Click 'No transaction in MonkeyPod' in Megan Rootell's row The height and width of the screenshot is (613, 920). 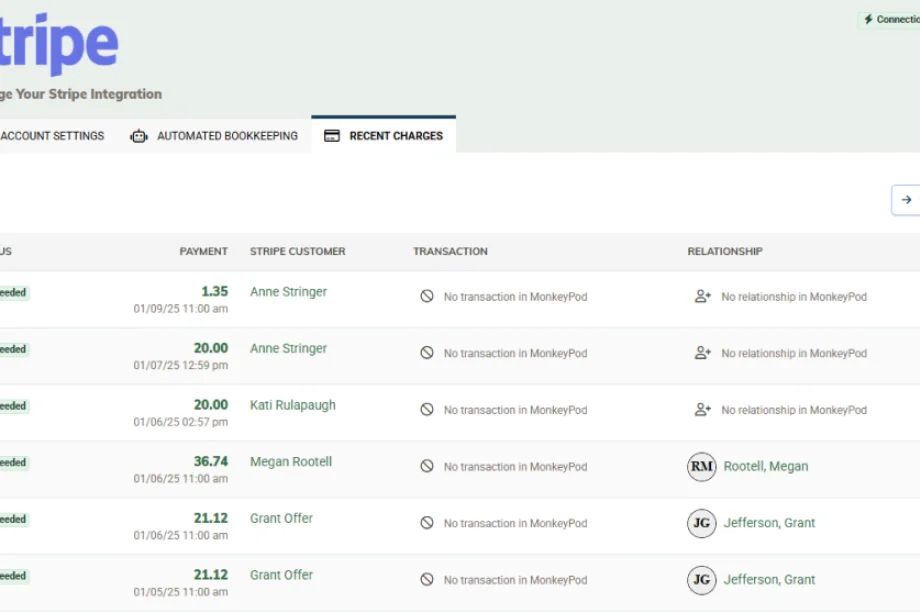[515, 467]
